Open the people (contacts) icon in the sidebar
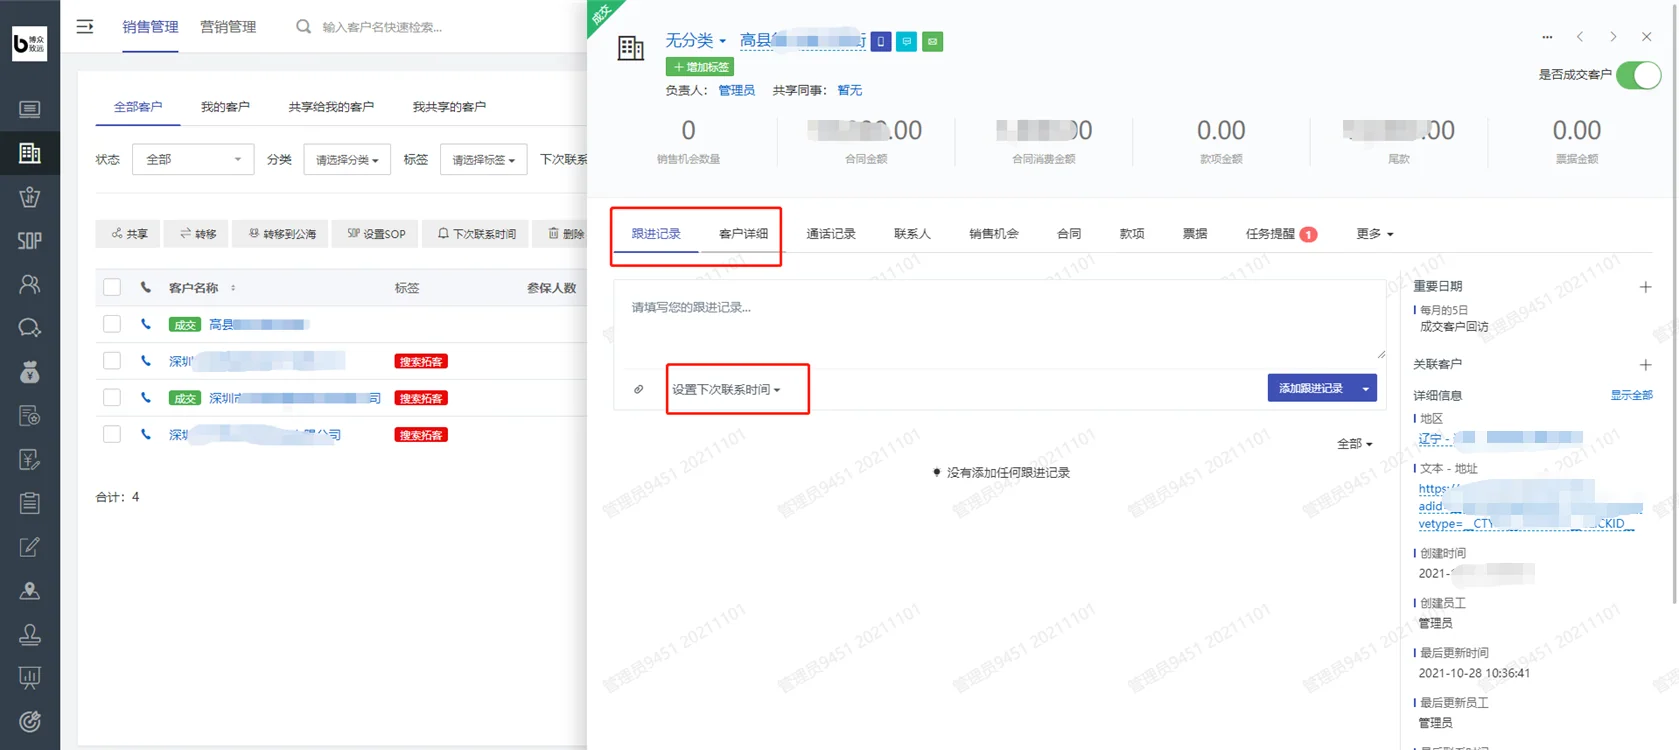The width and height of the screenshot is (1679, 750). tap(30, 284)
